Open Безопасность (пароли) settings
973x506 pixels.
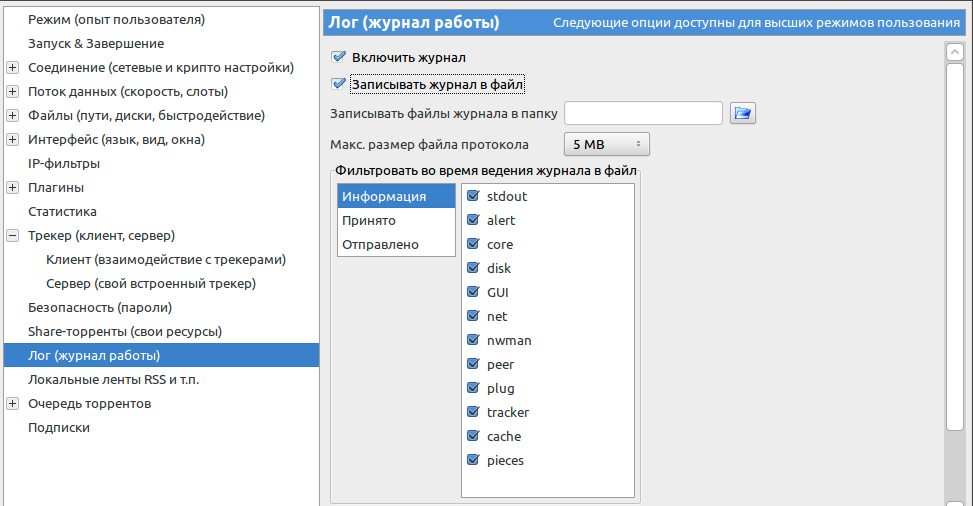click(x=100, y=307)
